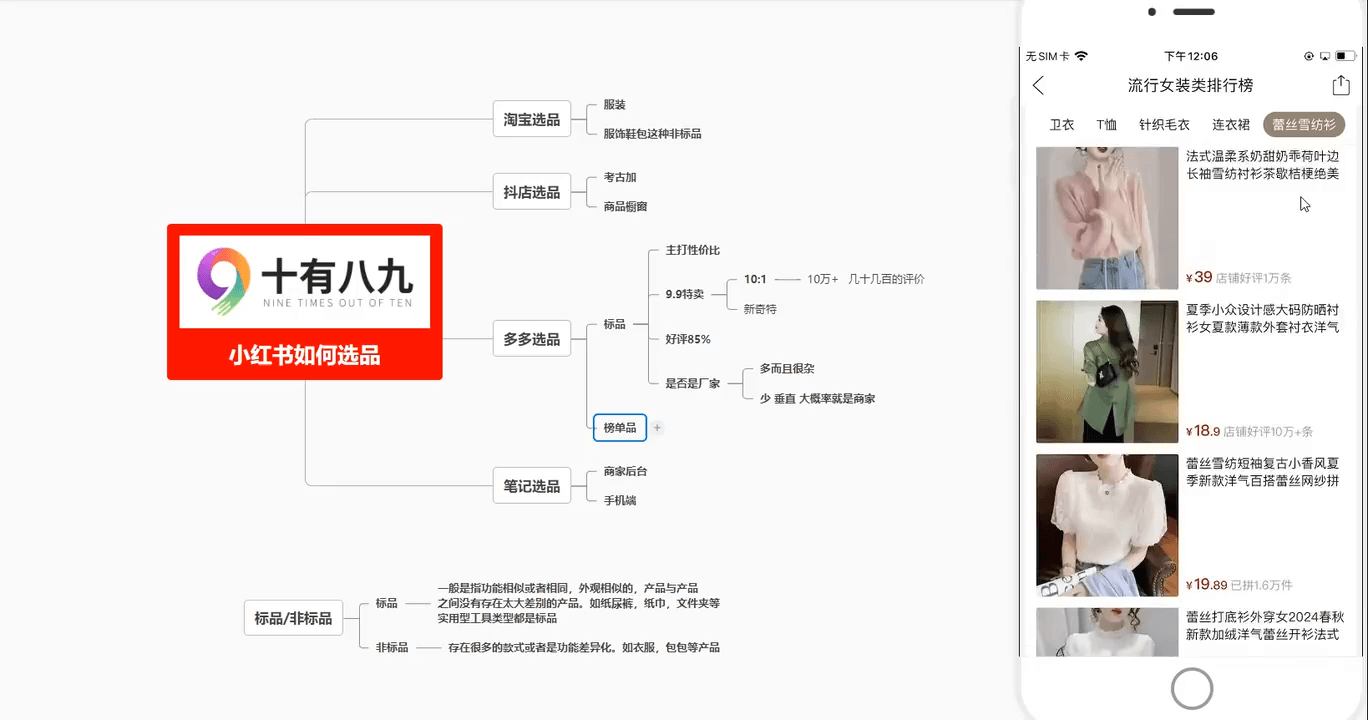This screenshot has width=1368, height=720.
Task: Switch to the 连衣裙 tab
Action: click(1231, 125)
